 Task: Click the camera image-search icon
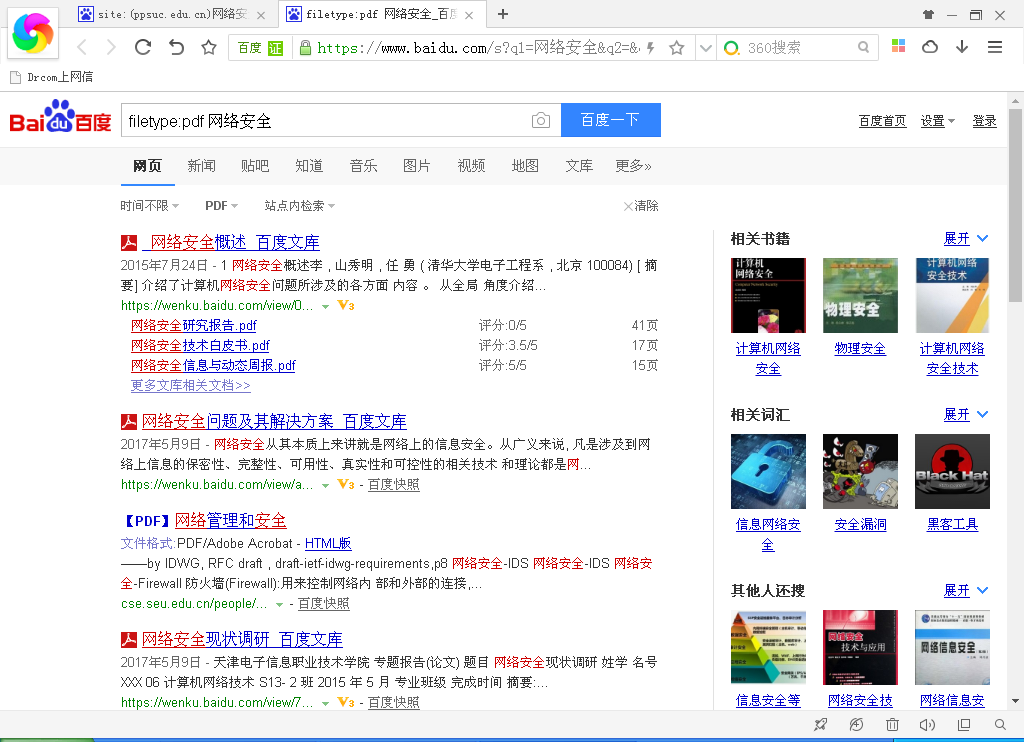(541, 120)
